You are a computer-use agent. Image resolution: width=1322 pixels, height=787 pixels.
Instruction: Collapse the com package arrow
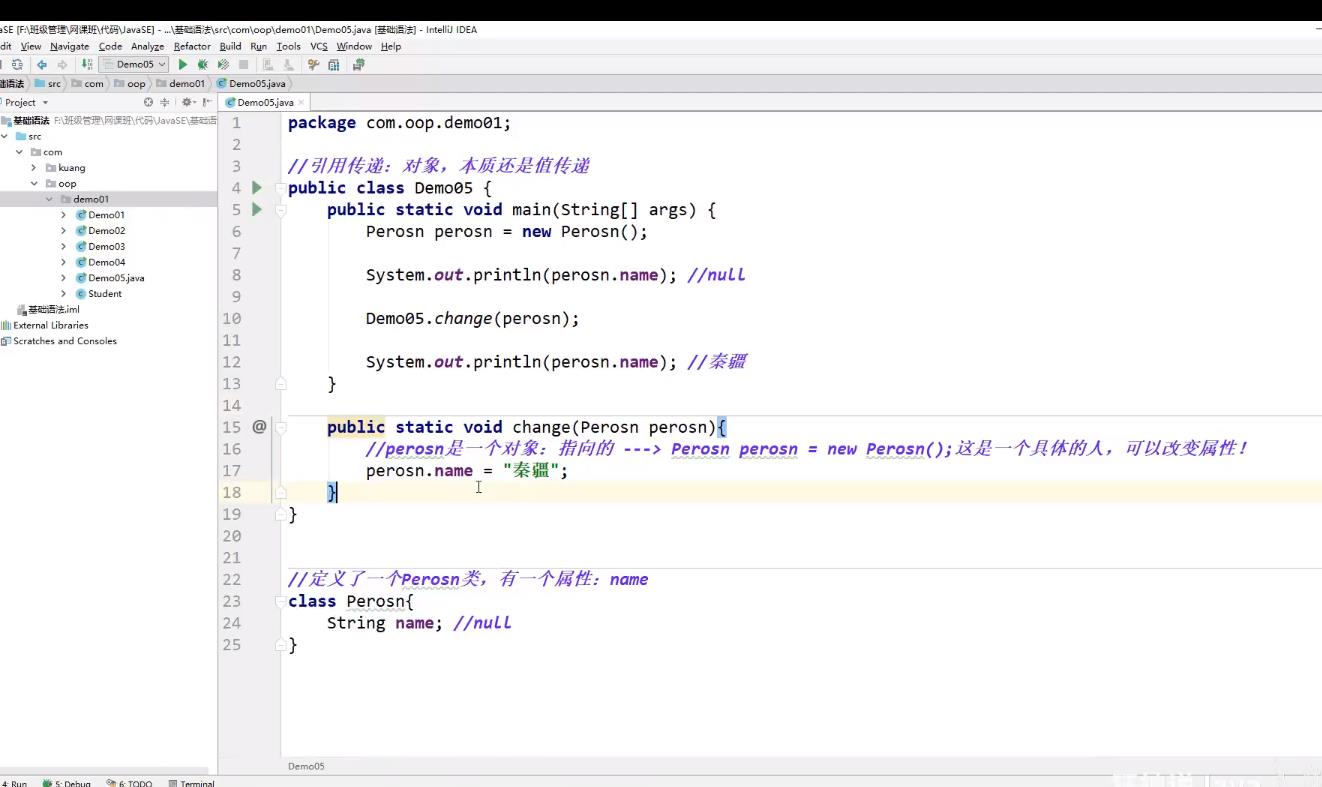click(x=19, y=152)
